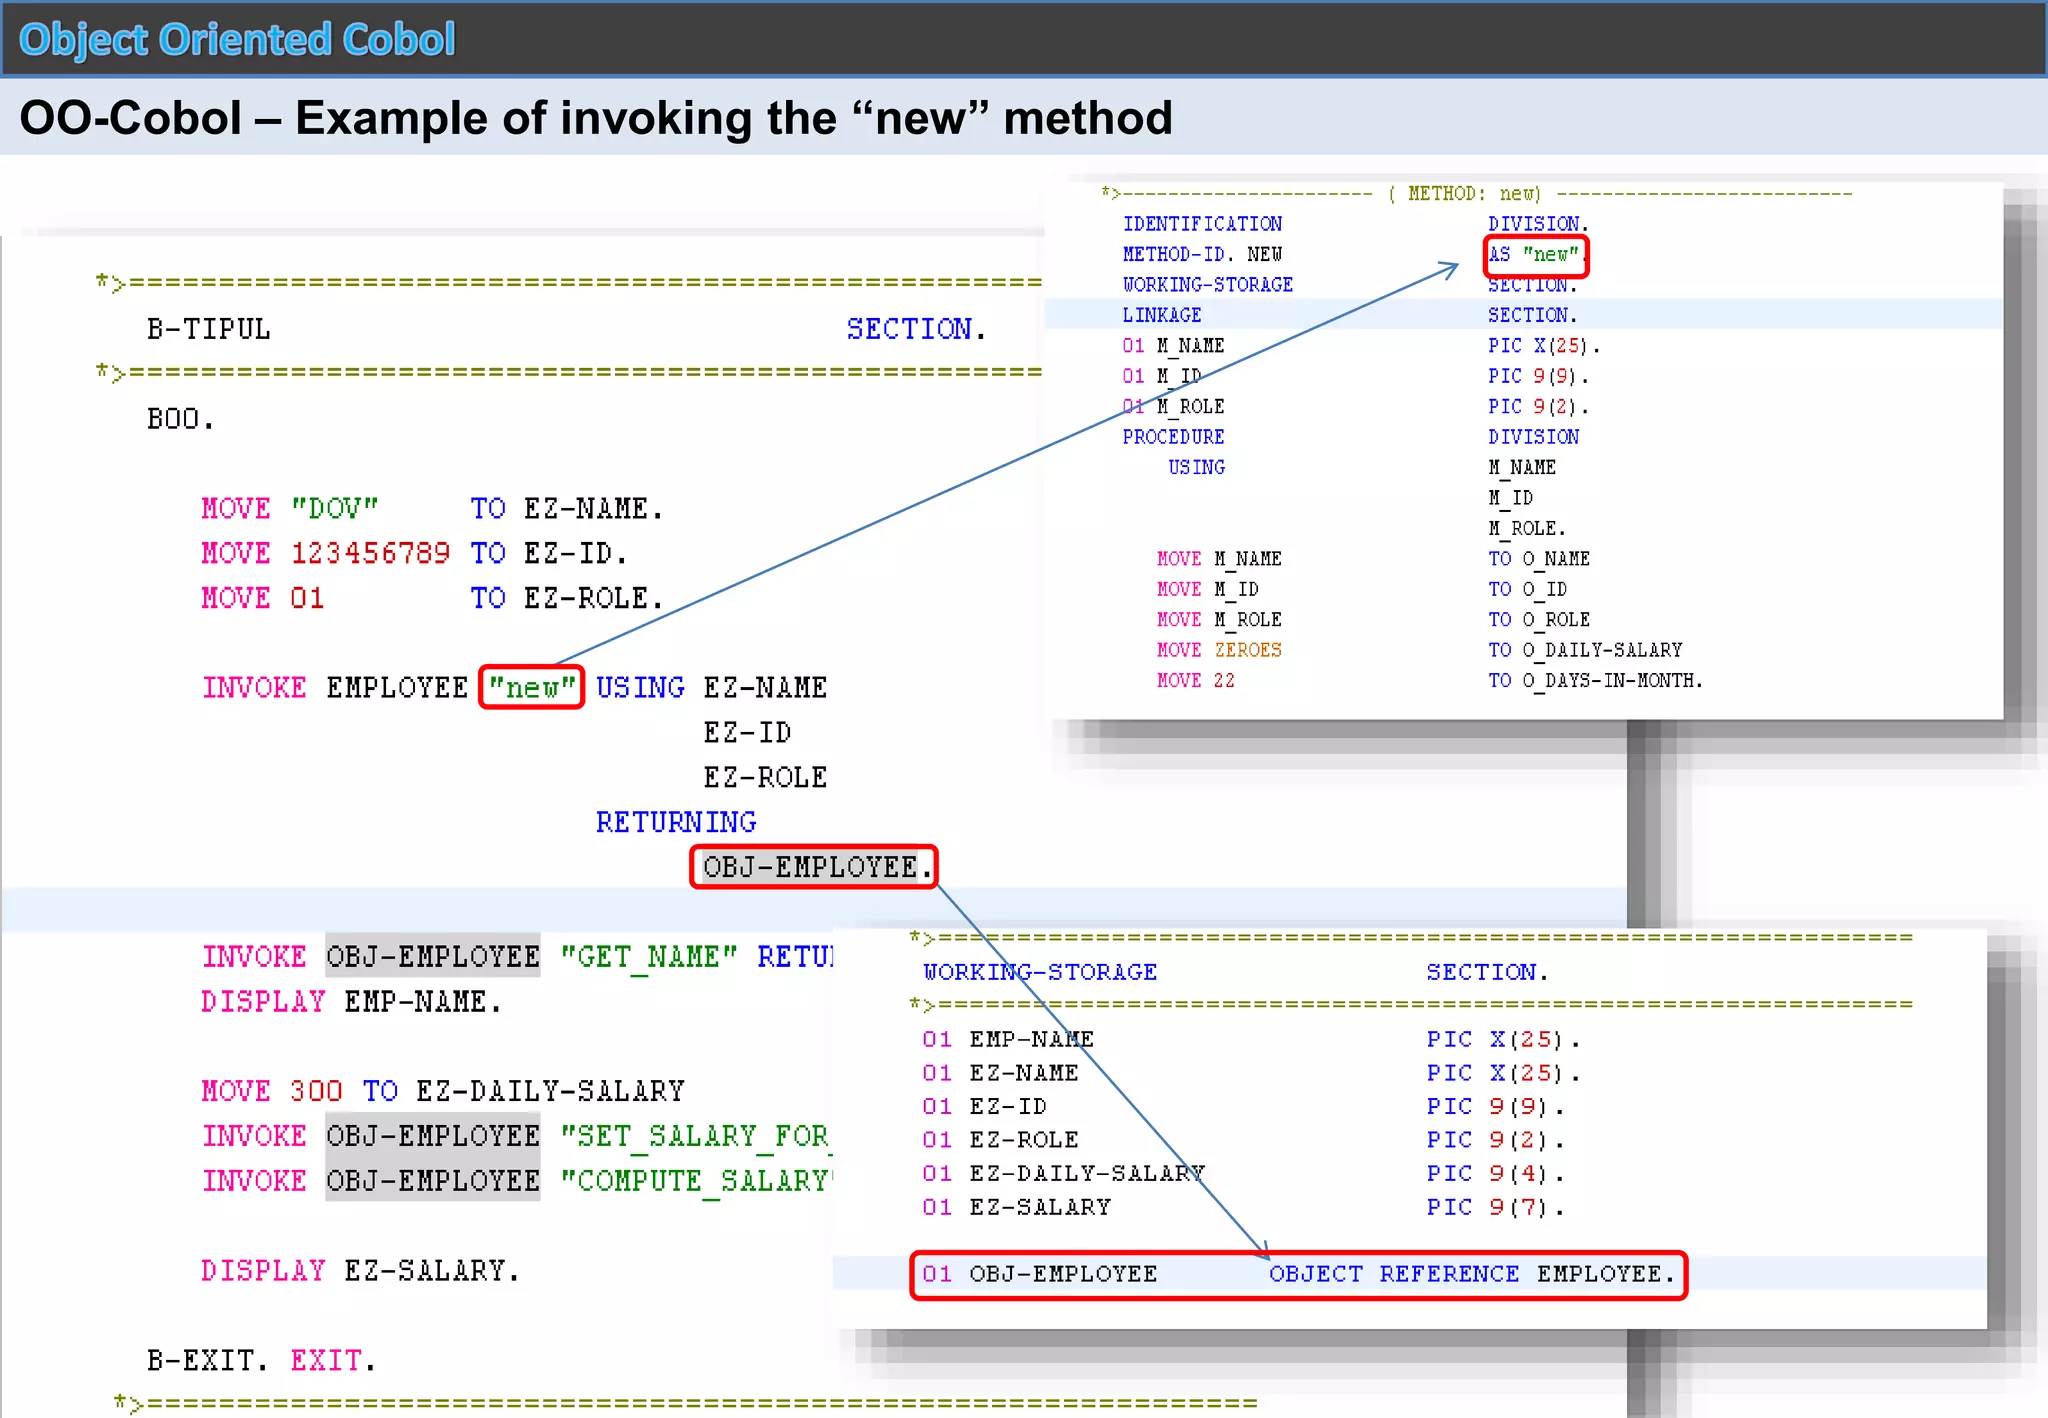Click the 01 EMP-NAME declaration
Image resolution: width=2048 pixels, height=1418 pixels.
(x=1008, y=1039)
